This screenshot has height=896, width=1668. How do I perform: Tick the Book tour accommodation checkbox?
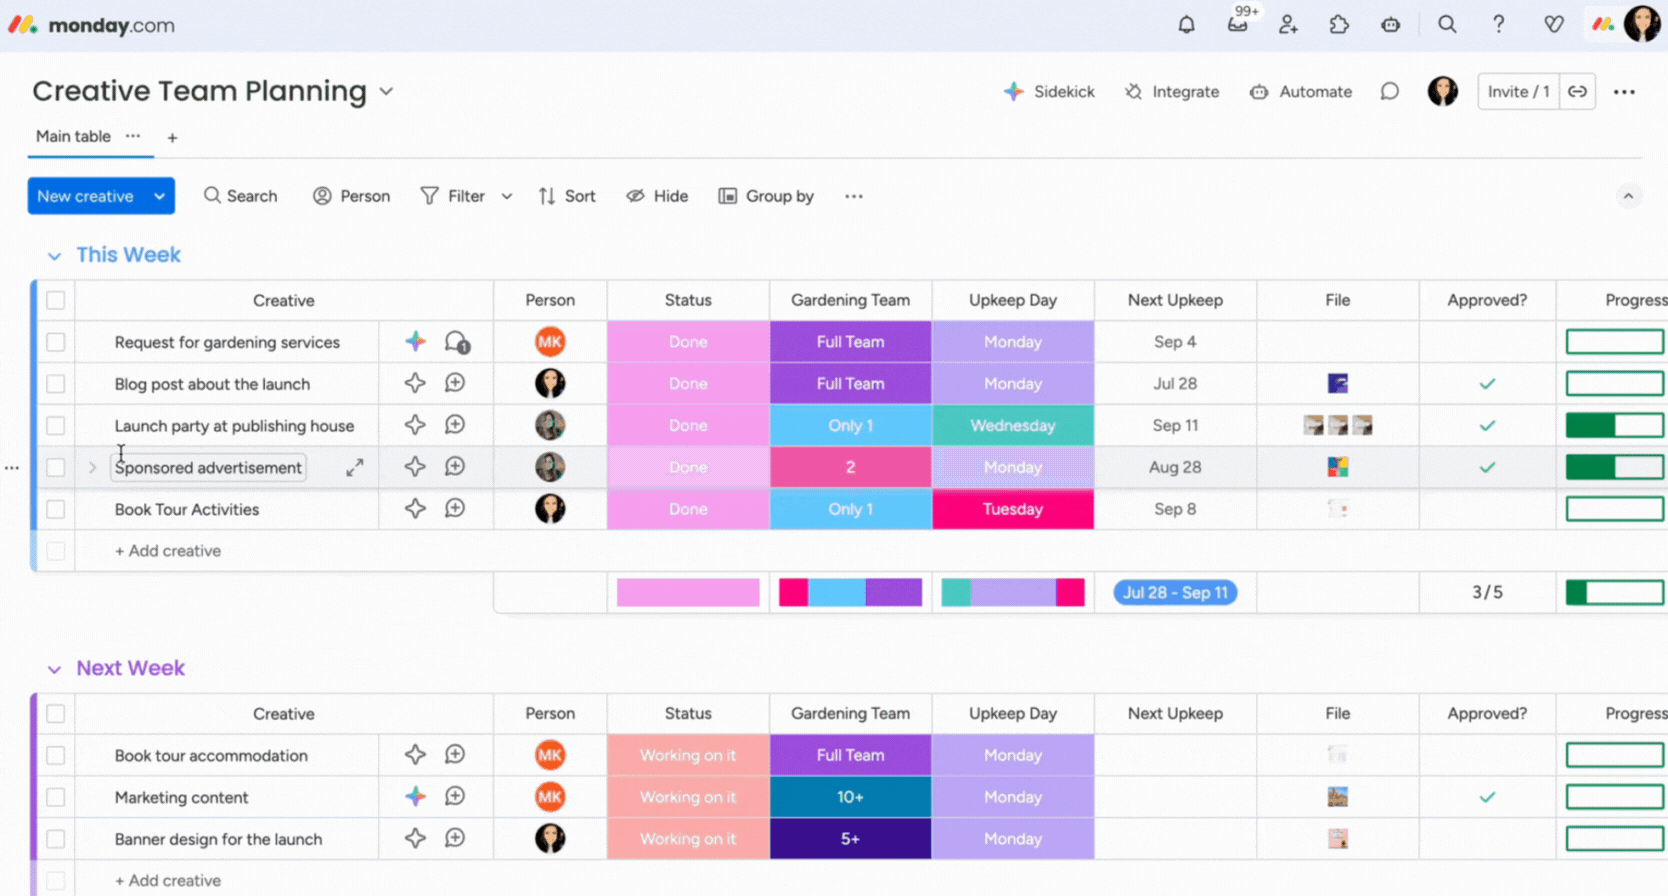(x=56, y=756)
